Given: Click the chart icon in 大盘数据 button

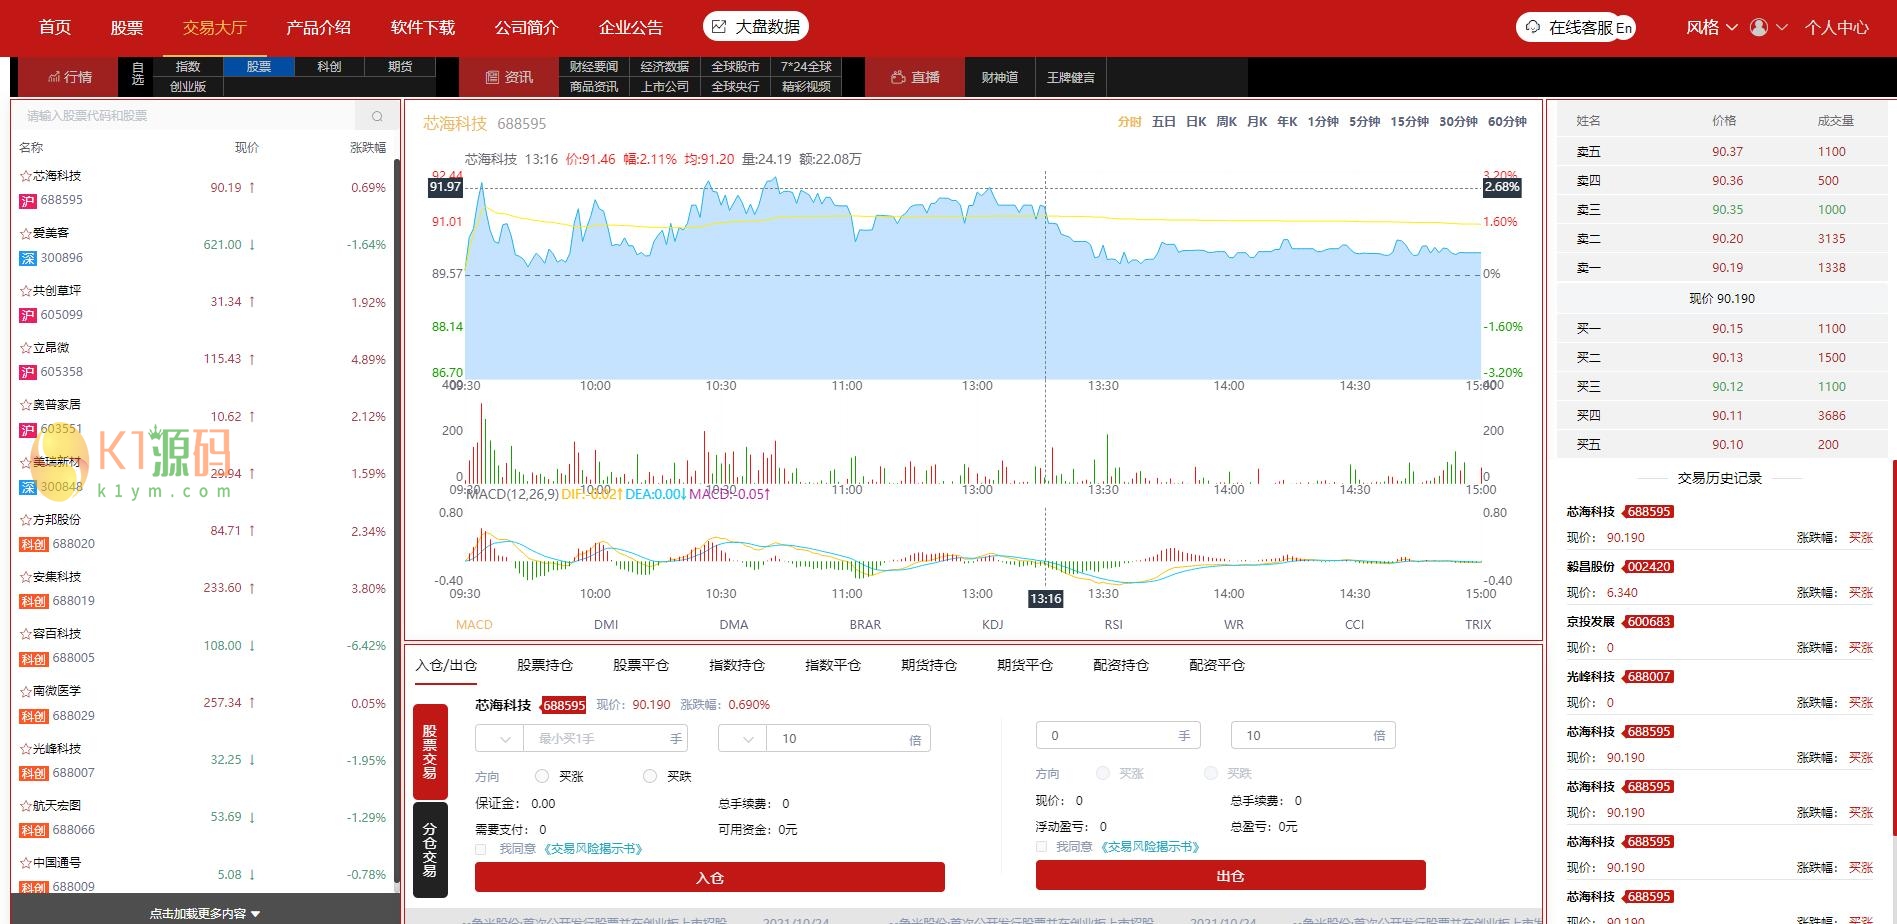Looking at the screenshot, I should [x=719, y=27].
